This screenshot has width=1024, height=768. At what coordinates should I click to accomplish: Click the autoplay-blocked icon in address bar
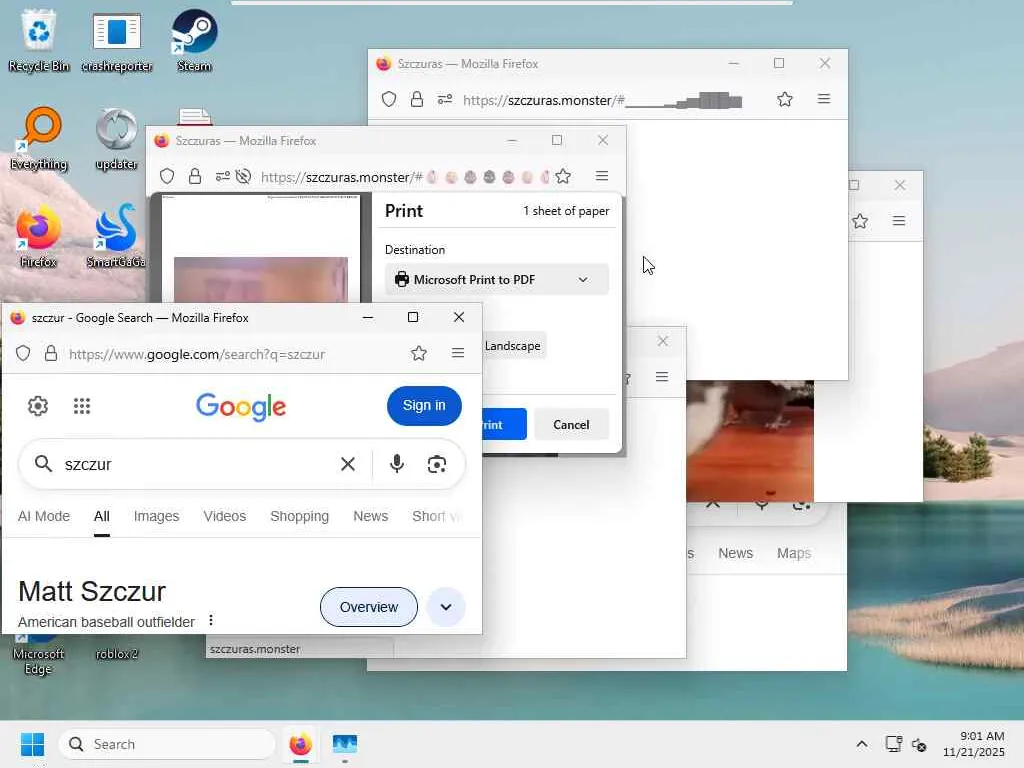click(x=243, y=176)
